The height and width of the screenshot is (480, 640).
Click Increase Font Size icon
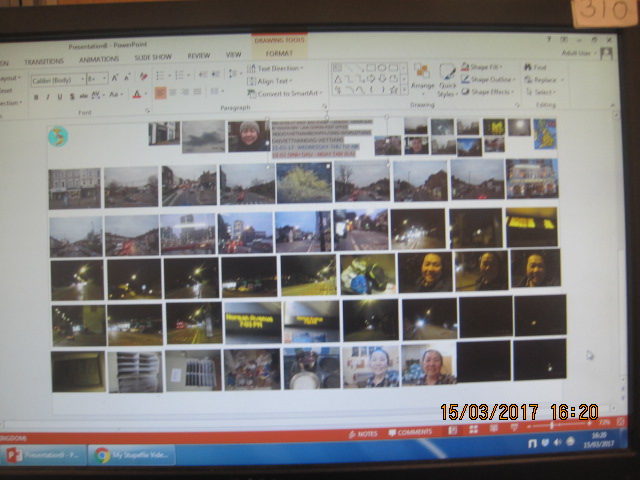pos(115,78)
